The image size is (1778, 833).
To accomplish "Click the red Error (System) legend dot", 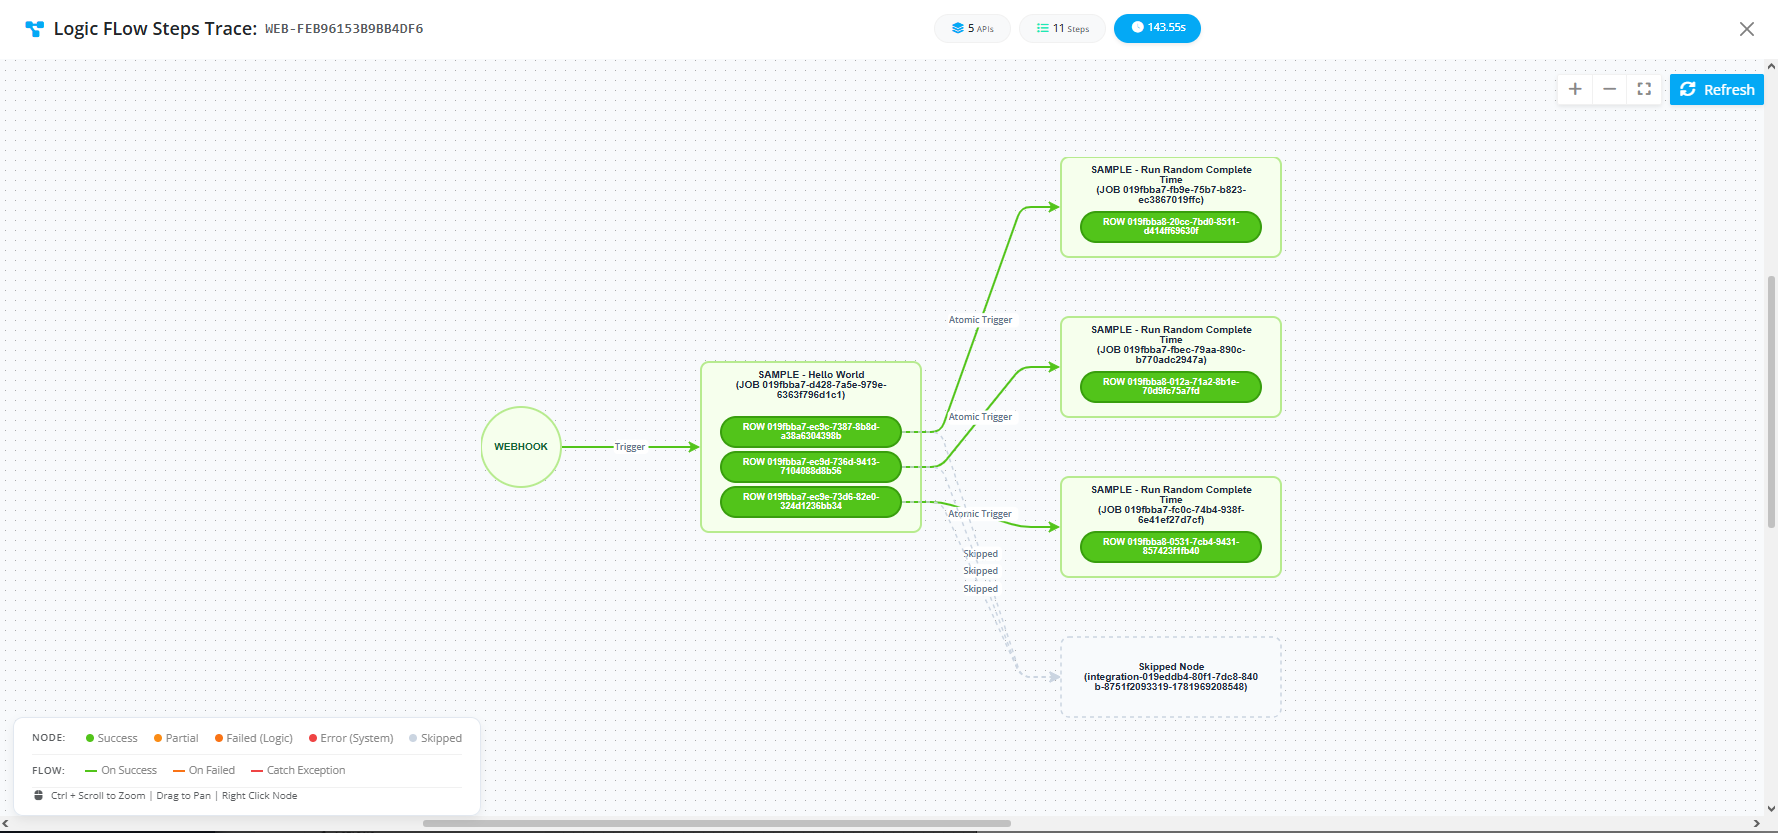I will click(313, 738).
